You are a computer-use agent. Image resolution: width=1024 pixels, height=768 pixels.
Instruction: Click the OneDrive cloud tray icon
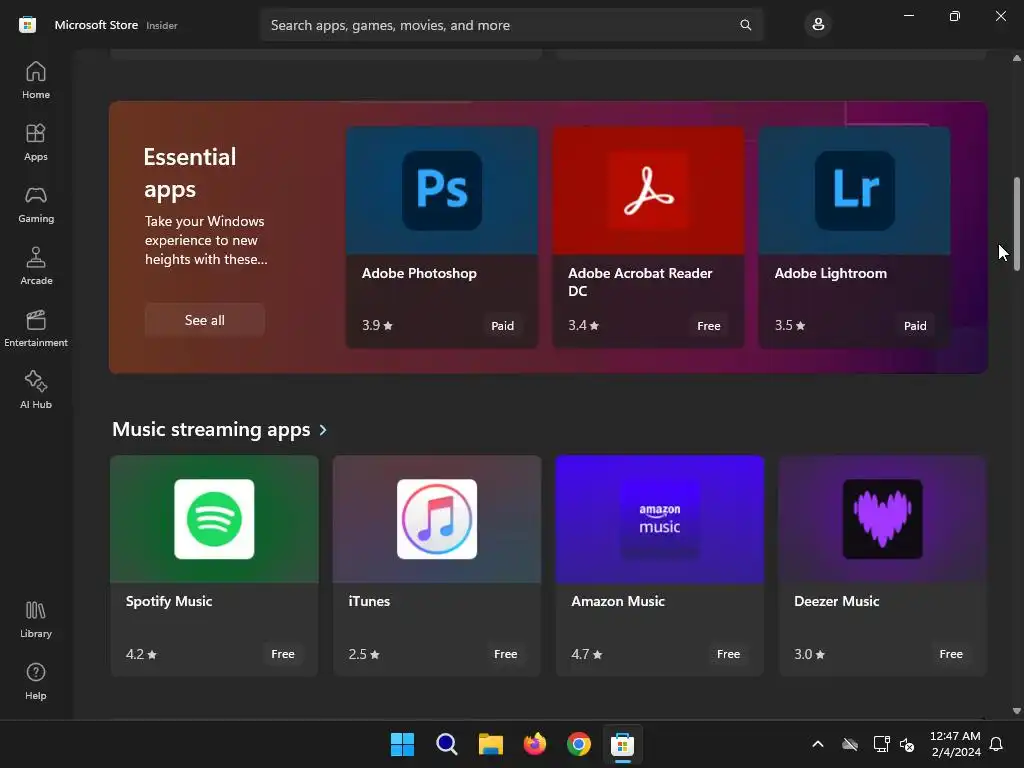tap(850, 744)
